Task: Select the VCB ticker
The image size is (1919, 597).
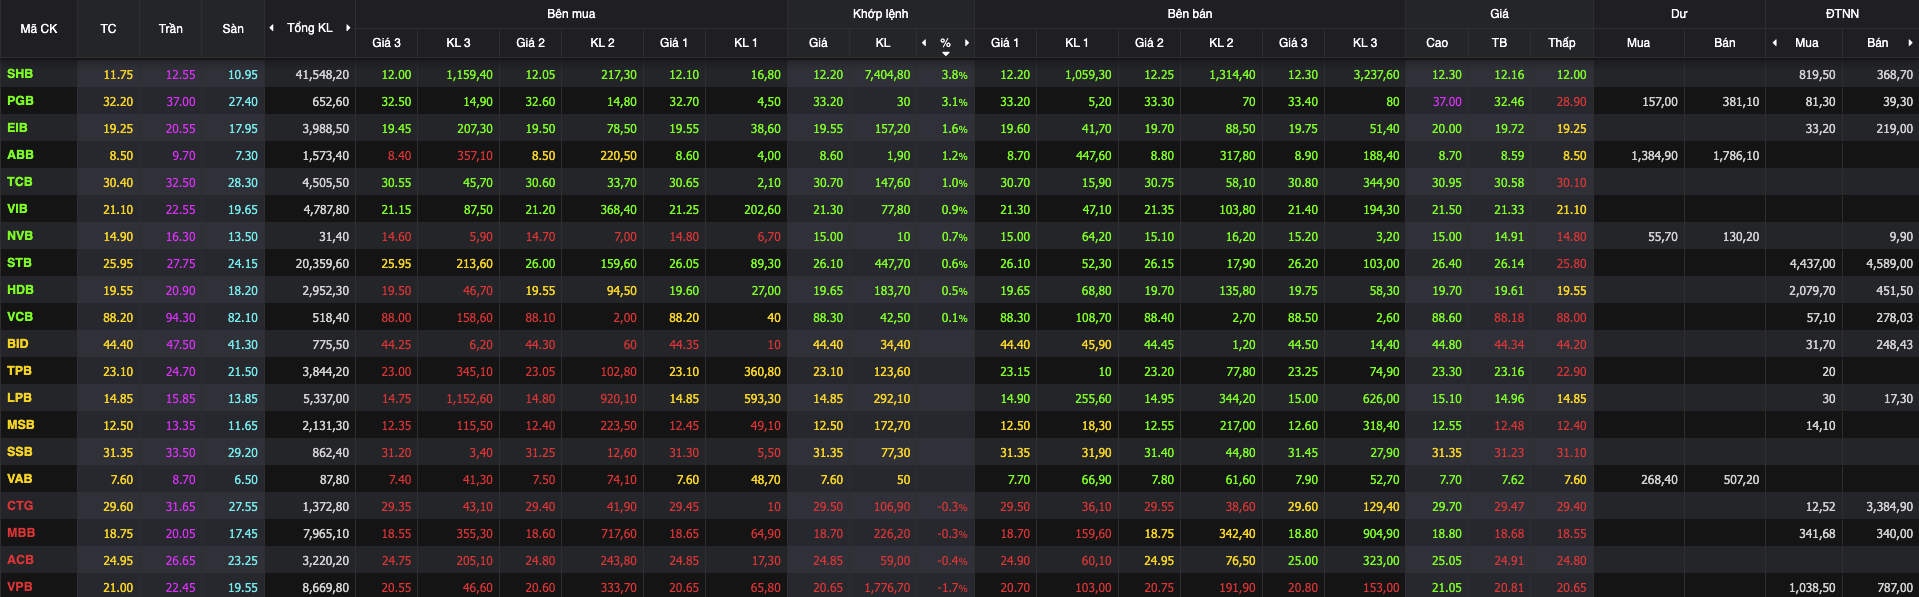Action: (20, 317)
